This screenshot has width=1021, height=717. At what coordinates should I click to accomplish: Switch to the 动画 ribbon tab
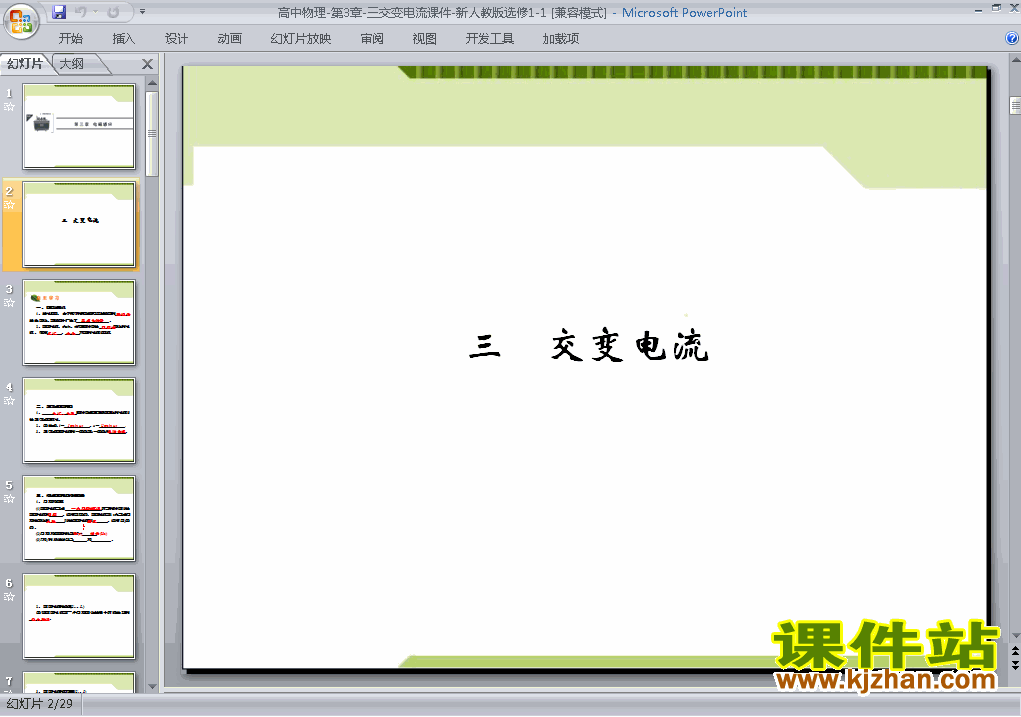(229, 38)
